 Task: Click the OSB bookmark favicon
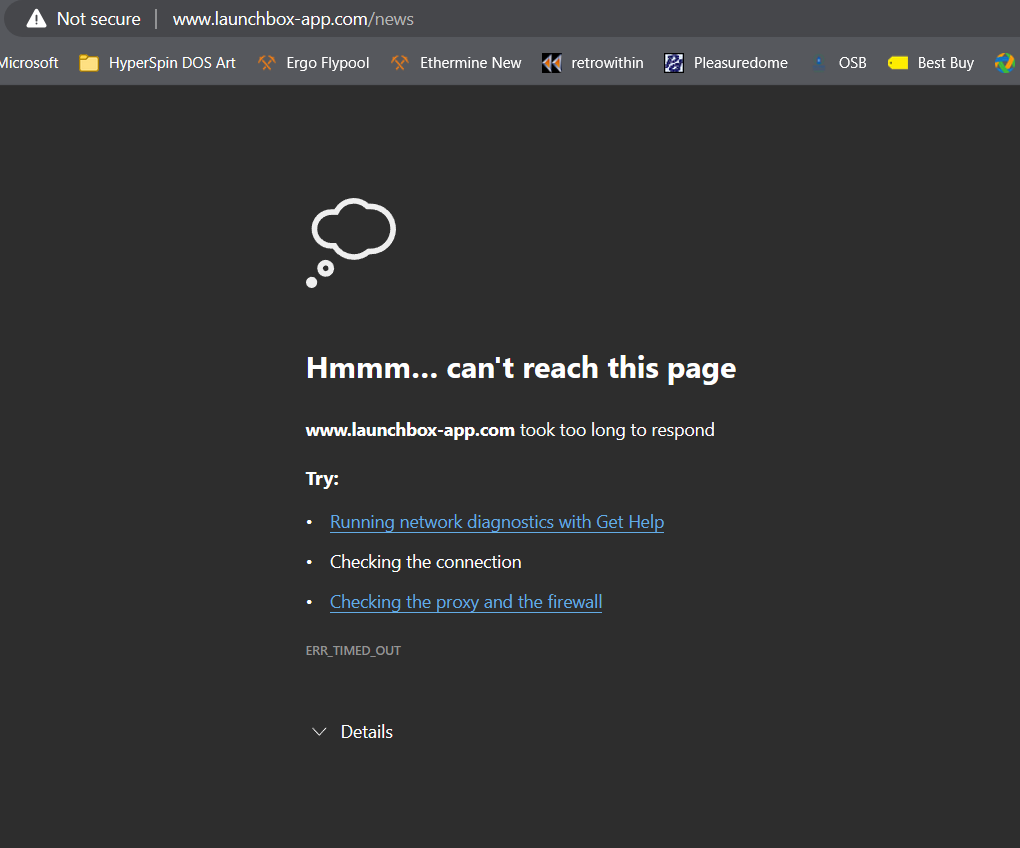click(819, 63)
